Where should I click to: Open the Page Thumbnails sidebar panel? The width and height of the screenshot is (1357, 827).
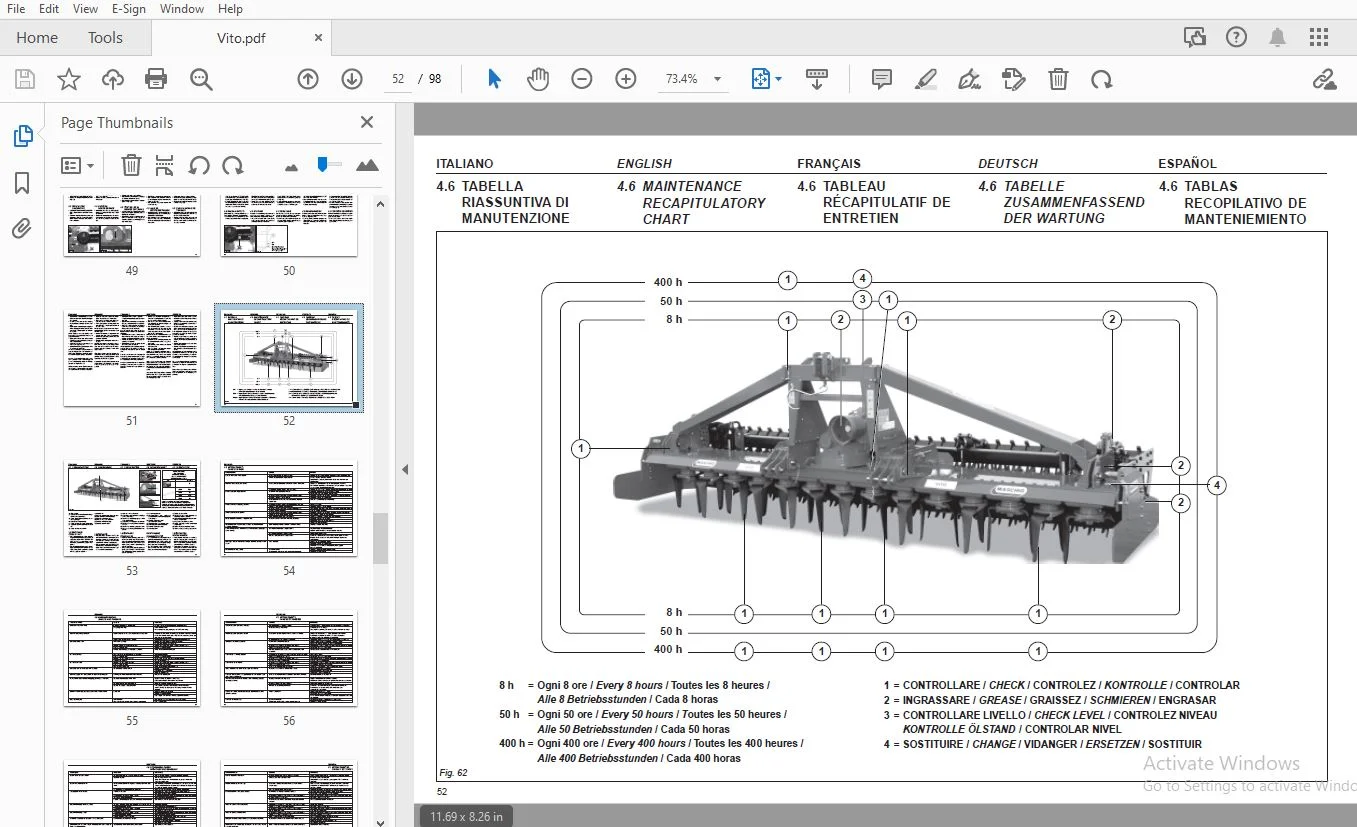(22, 136)
